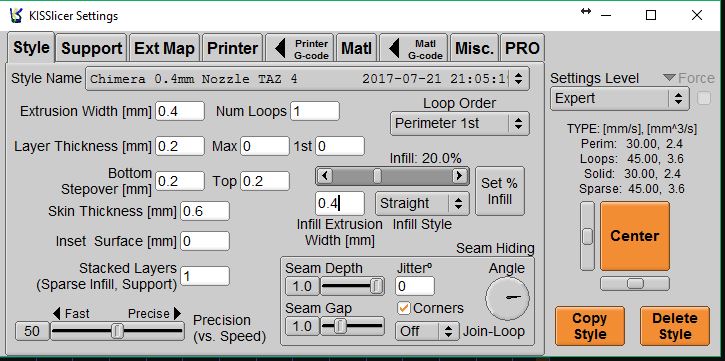Toggle the Force checkbox

point(704,98)
